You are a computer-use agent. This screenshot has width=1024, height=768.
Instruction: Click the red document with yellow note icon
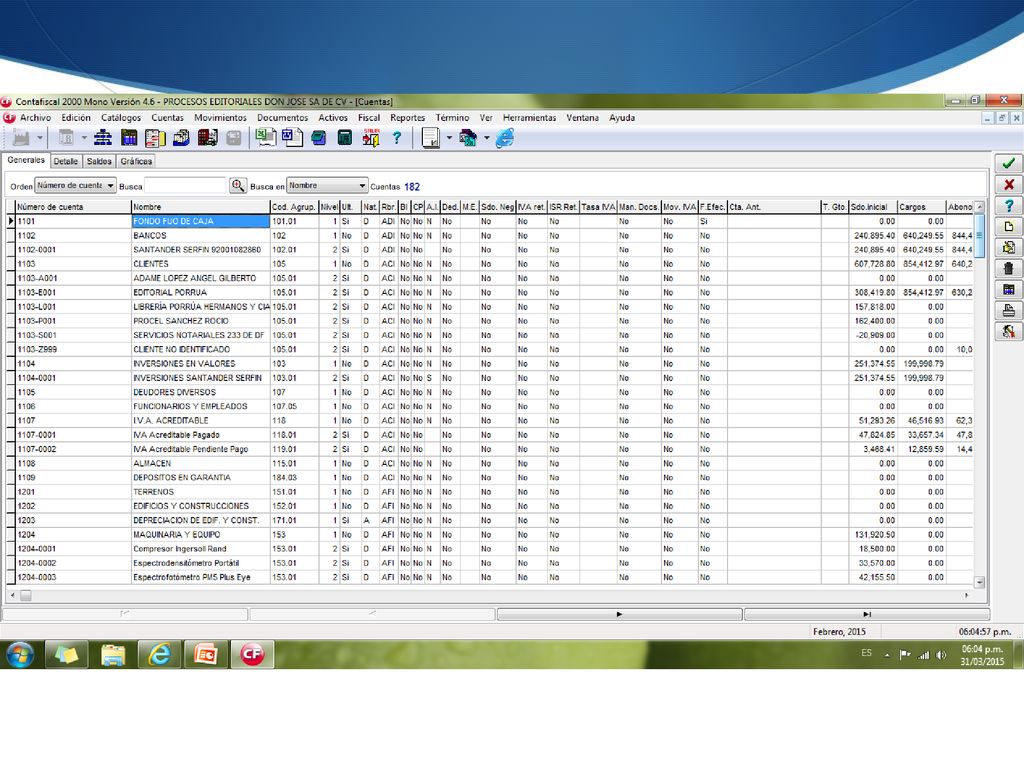[155, 138]
